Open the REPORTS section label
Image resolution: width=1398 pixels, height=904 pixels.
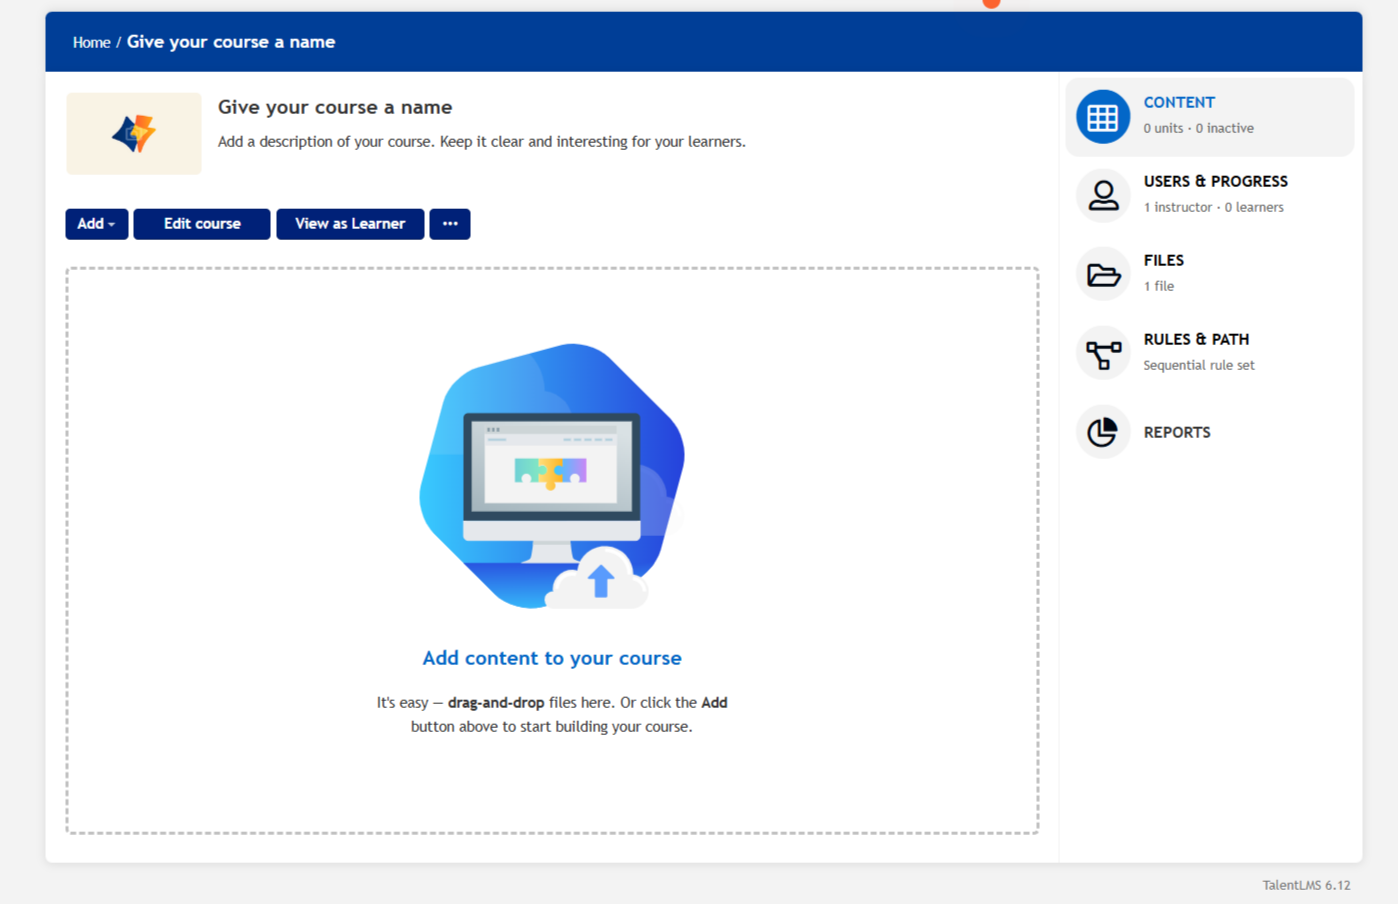(1177, 432)
